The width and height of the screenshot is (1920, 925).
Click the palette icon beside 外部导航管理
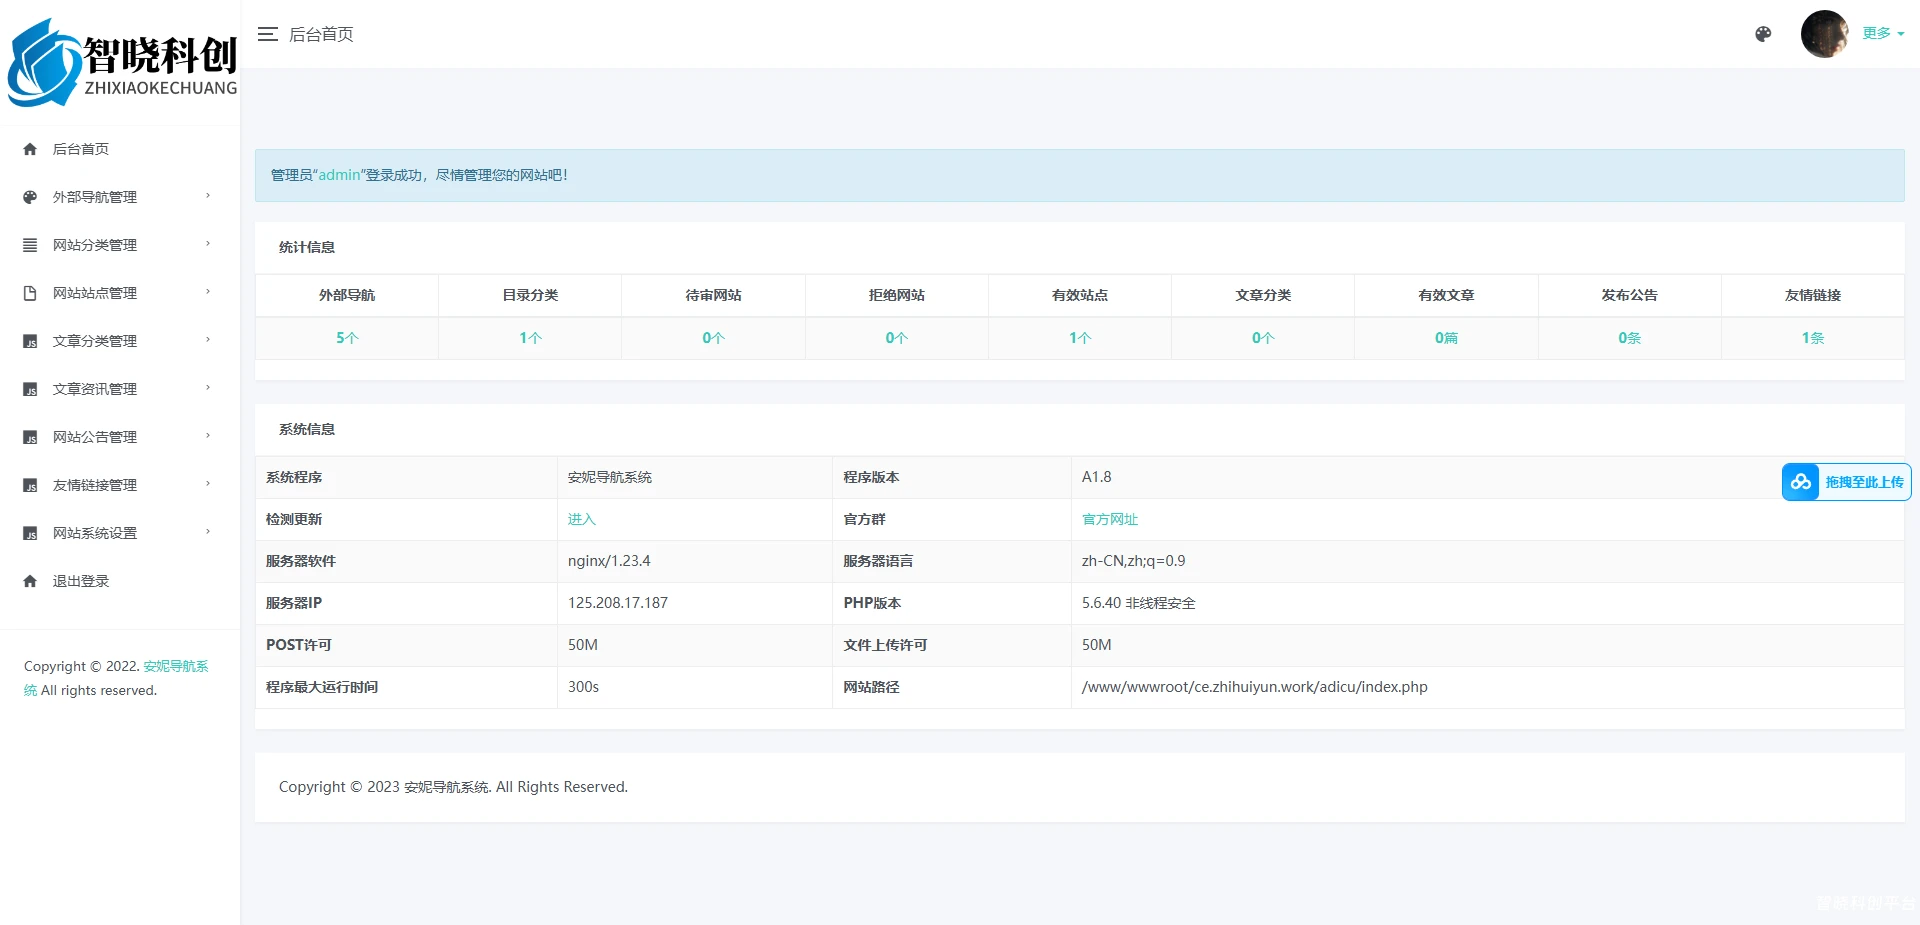30,197
